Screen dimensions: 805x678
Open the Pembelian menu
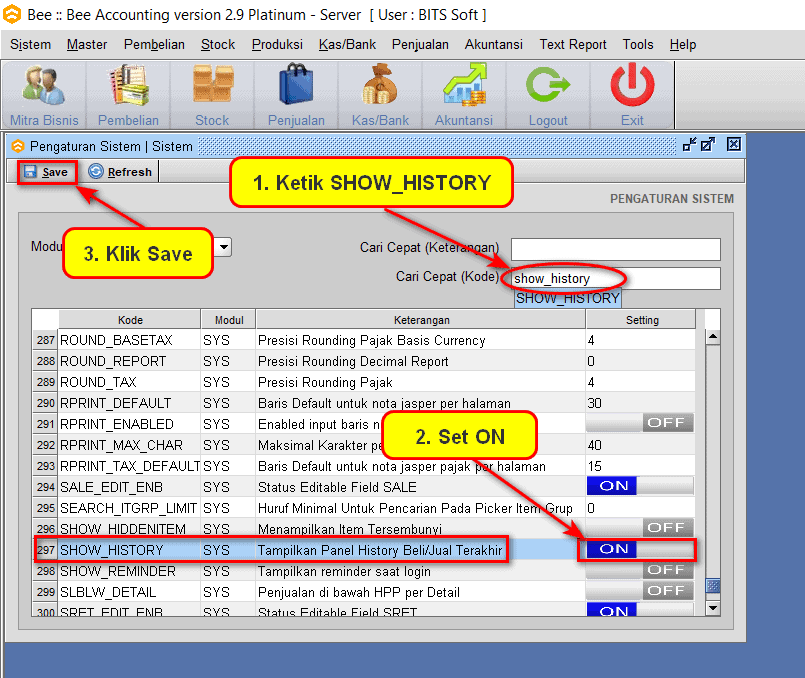(154, 45)
